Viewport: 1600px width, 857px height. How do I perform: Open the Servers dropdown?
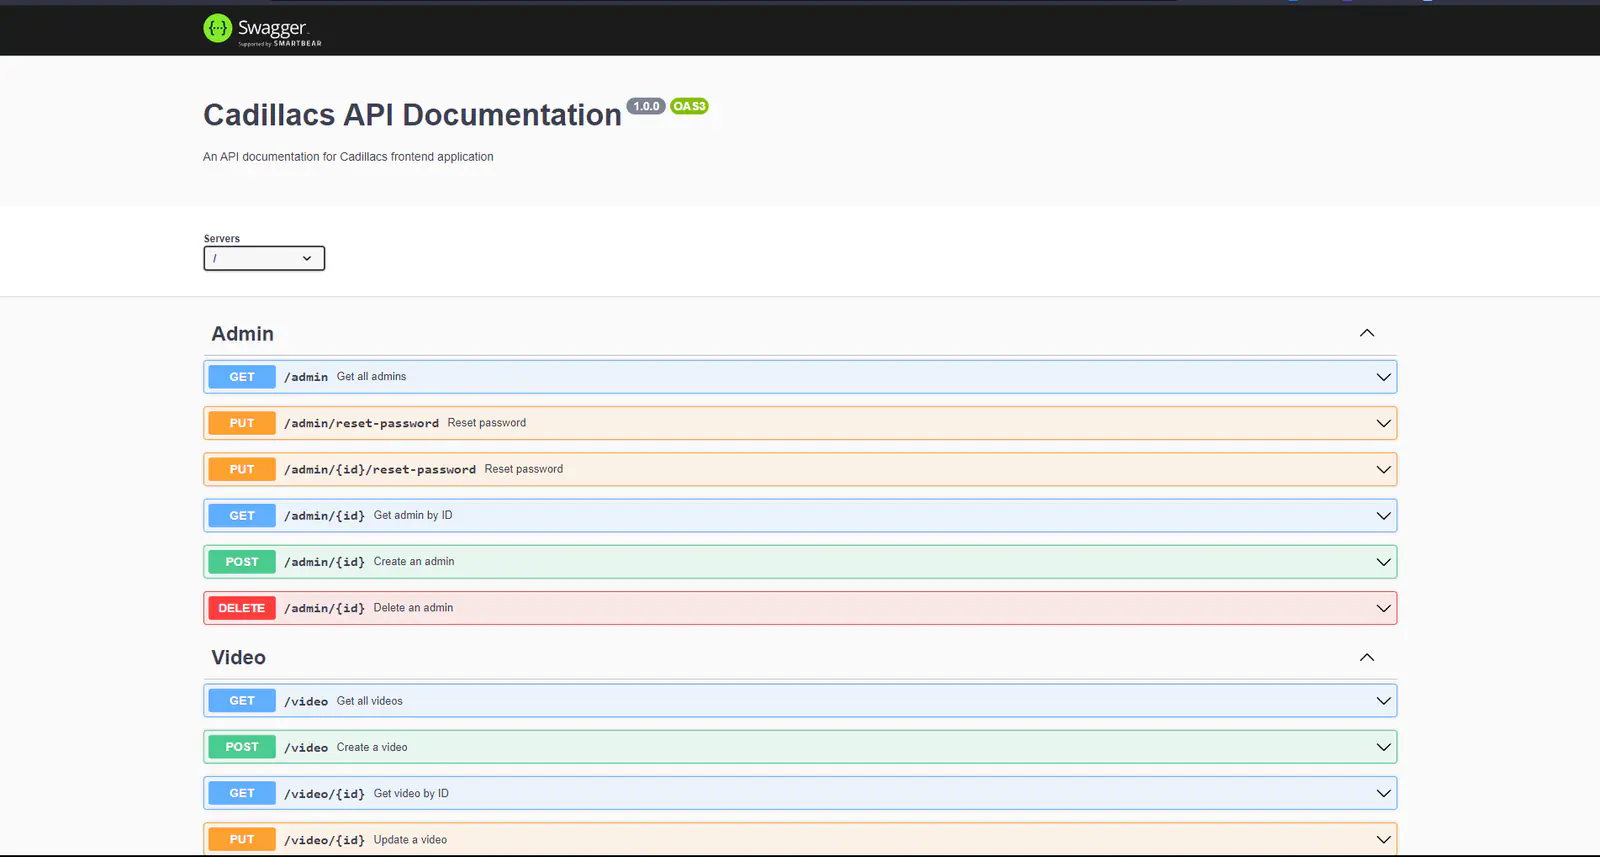[264, 258]
